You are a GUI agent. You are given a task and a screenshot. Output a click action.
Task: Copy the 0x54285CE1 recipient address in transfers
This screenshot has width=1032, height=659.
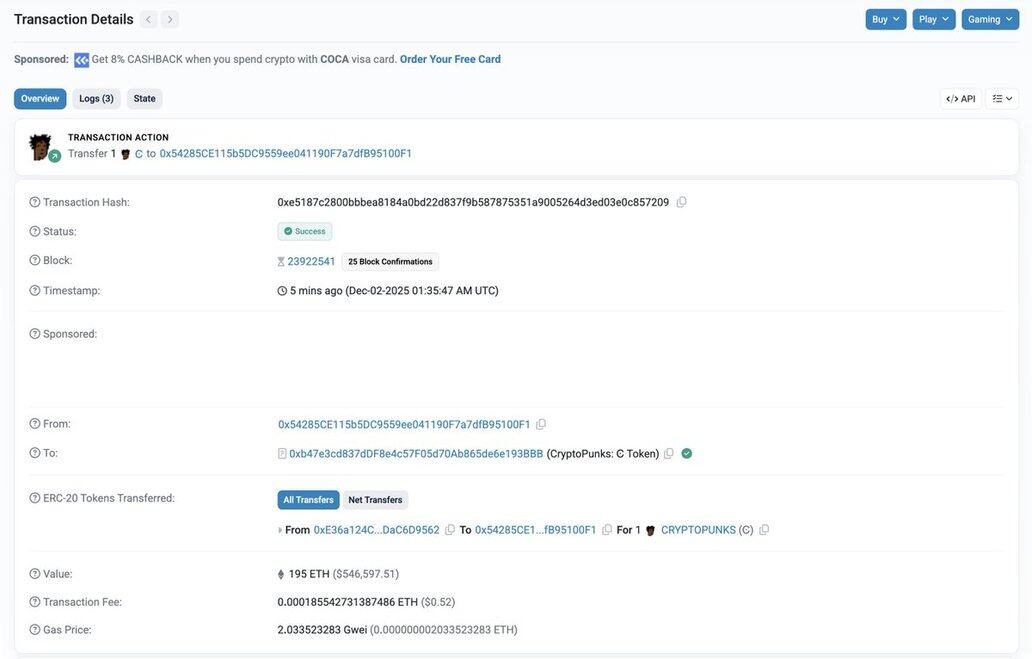[x=607, y=530]
